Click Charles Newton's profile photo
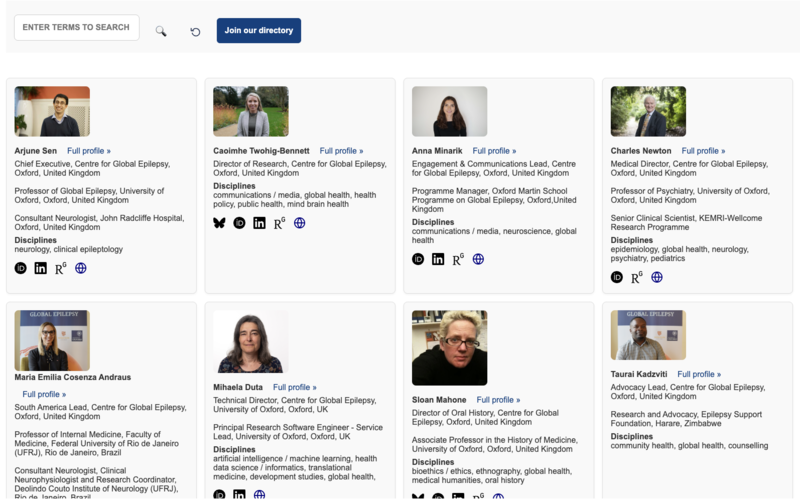Viewport: 800px width, 500px height. tap(648, 111)
